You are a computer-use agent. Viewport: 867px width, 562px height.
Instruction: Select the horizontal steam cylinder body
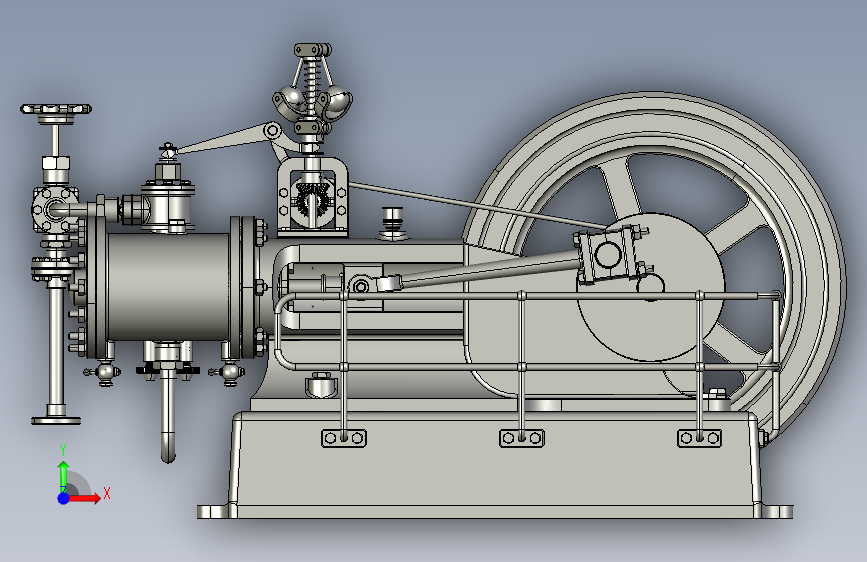(168, 287)
